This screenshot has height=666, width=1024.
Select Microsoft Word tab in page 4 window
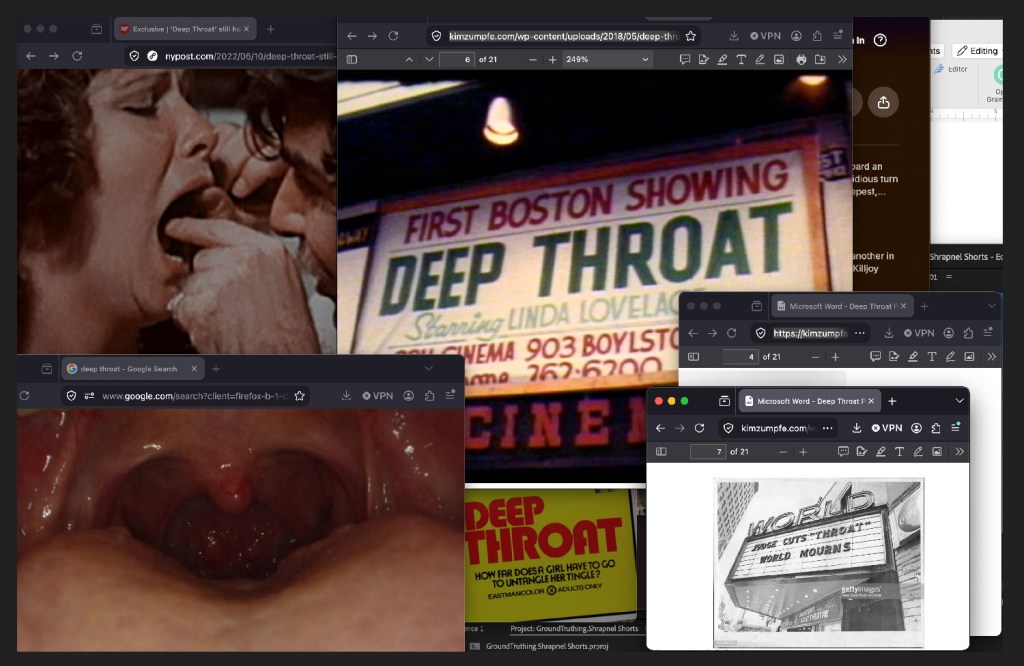(842, 306)
